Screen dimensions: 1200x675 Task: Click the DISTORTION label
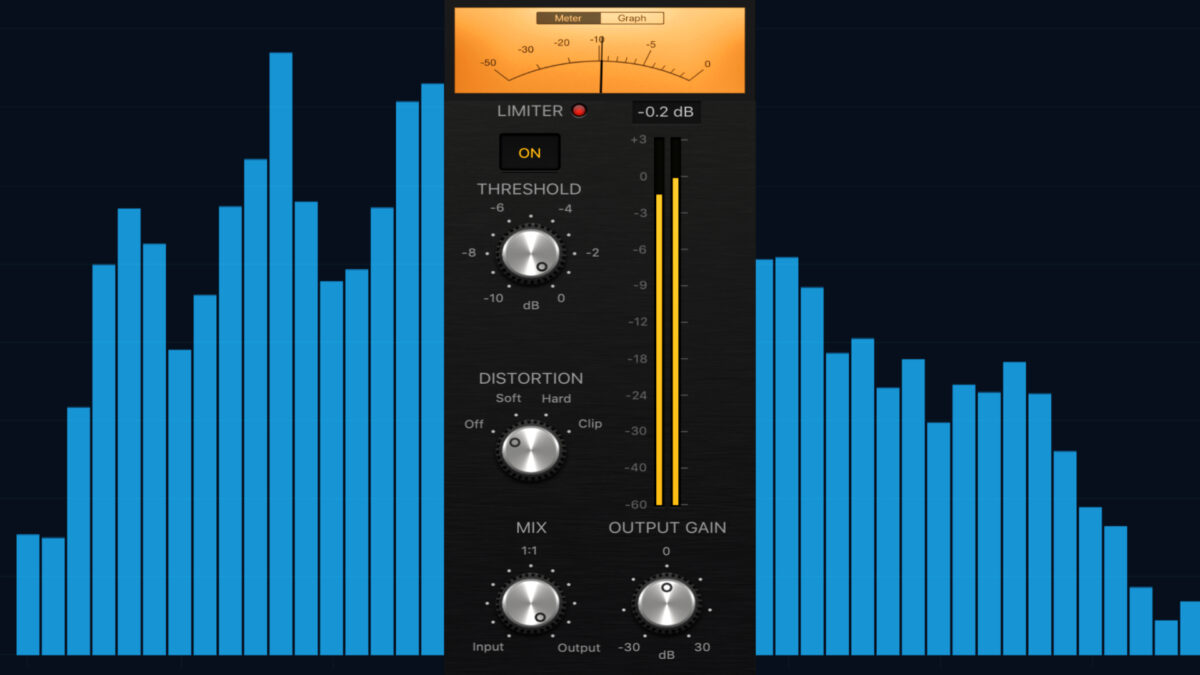pyautogui.click(x=531, y=378)
